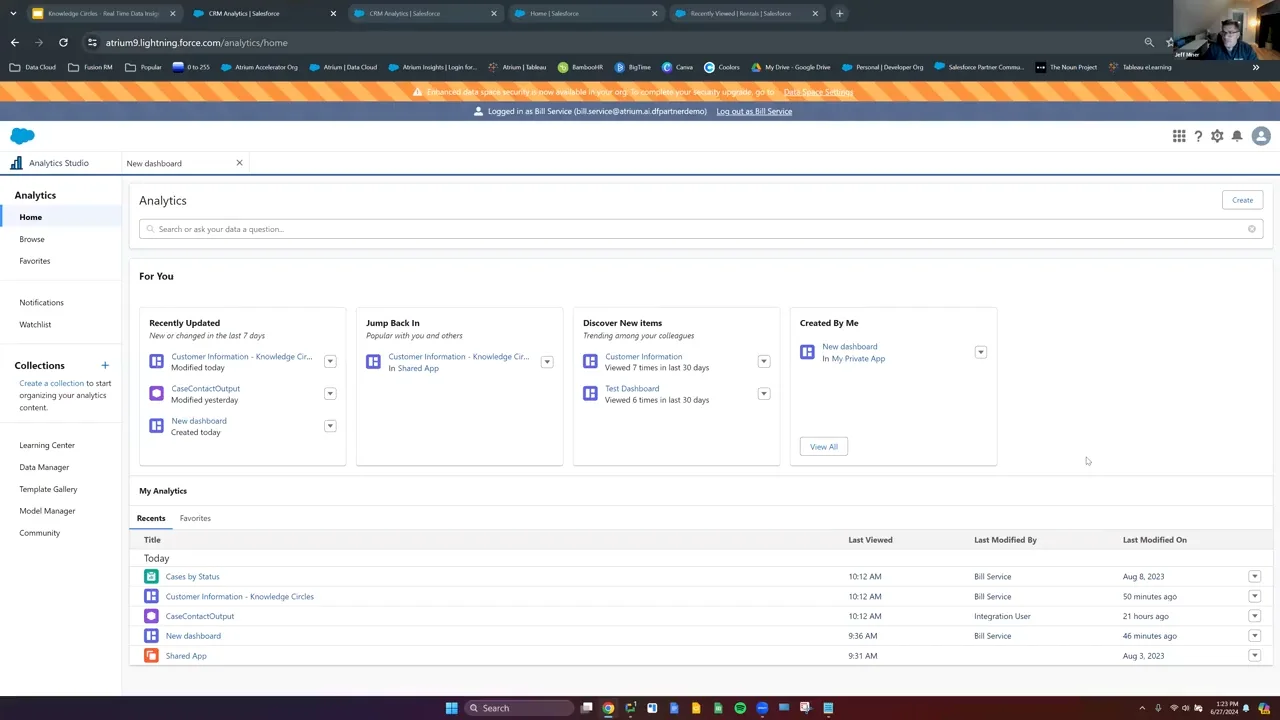This screenshot has height=720, width=1280.
Task: Click the Help question mark icon
Action: (x=1198, y=136)
